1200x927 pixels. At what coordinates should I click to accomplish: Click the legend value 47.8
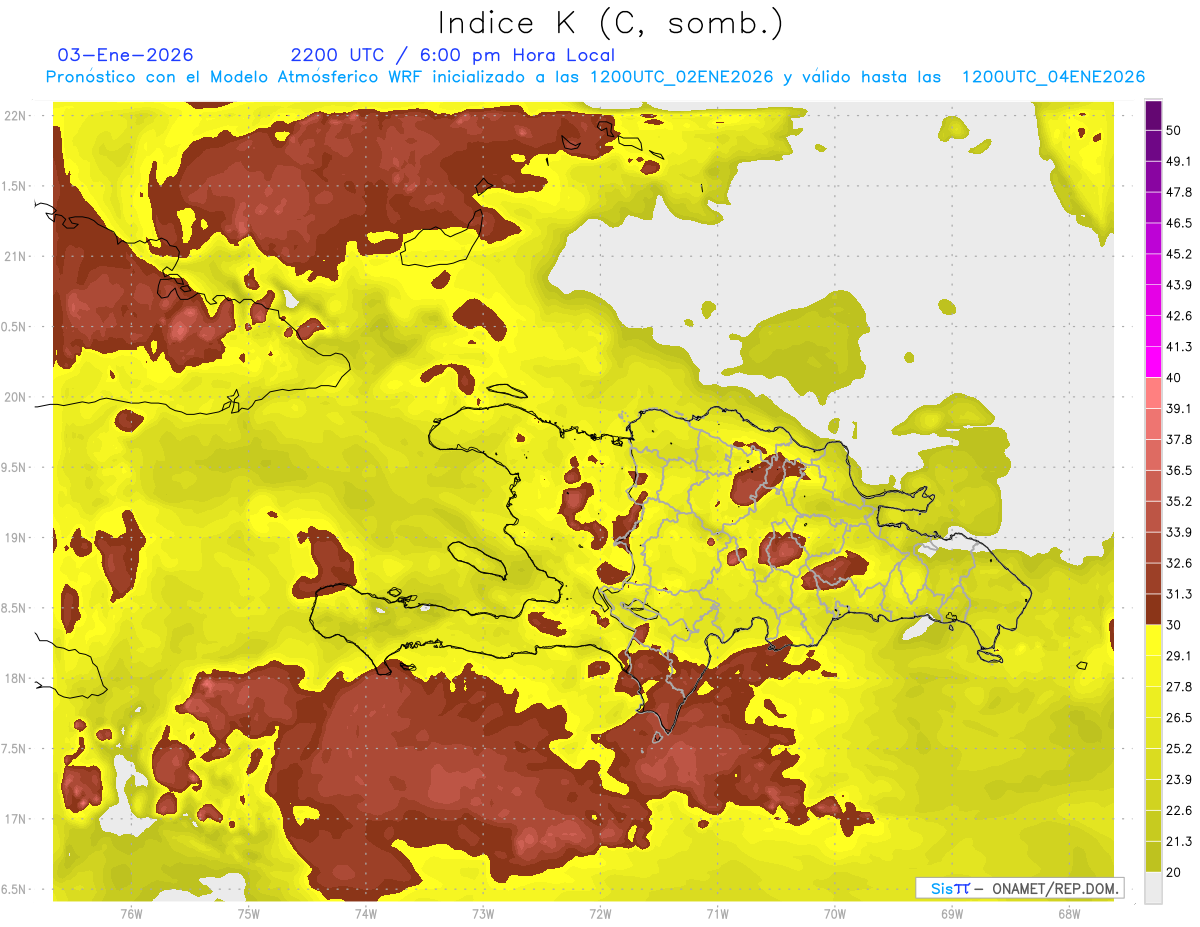coord(1179,192)
